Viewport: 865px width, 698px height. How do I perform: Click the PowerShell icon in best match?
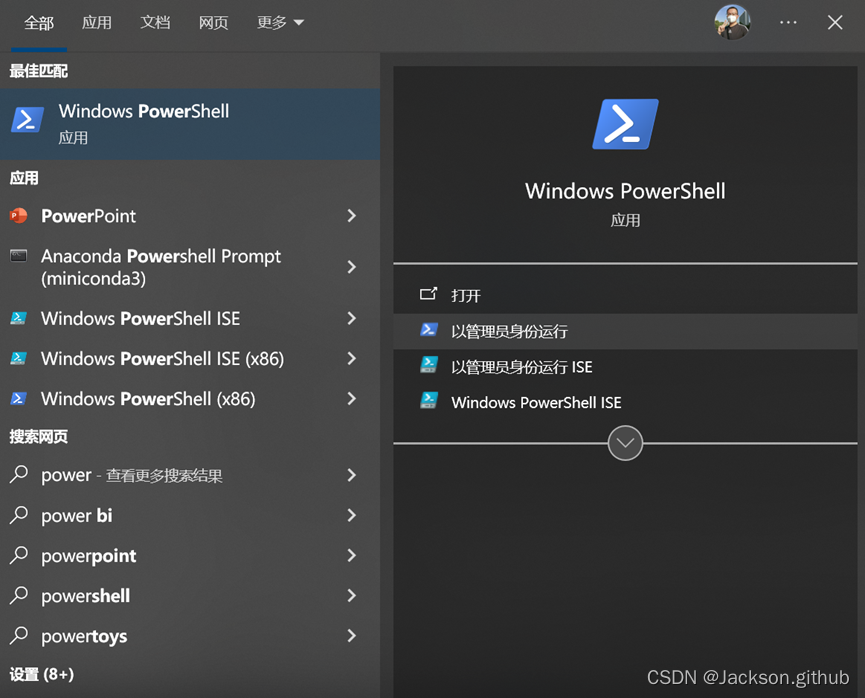click(28, 120)
